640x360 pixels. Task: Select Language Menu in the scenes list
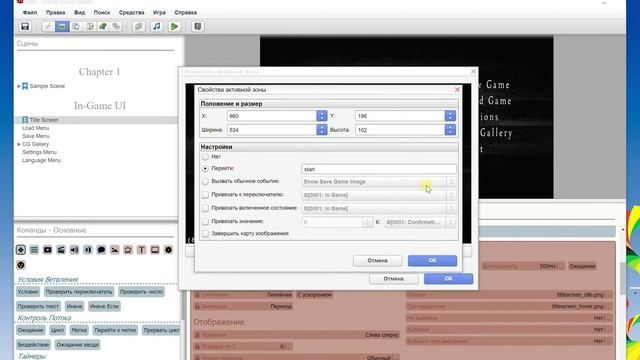click(41, 160)
